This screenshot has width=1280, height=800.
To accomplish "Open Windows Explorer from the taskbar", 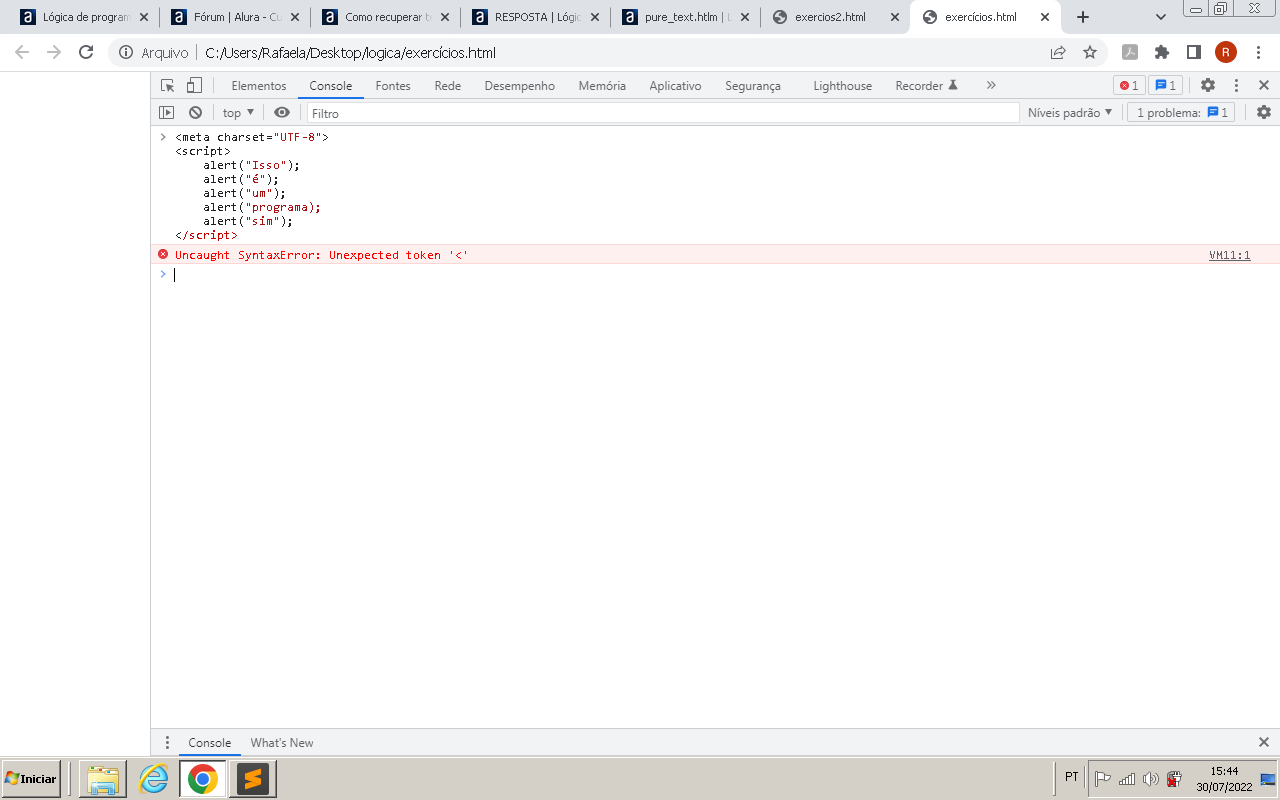I will point(103,779).
